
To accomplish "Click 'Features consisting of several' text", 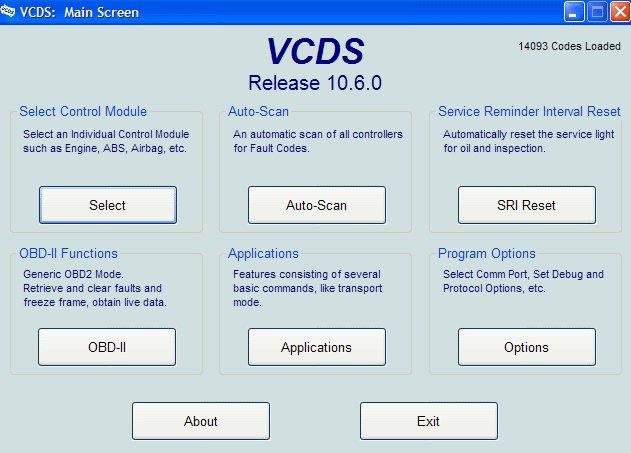I will point(307,274).
